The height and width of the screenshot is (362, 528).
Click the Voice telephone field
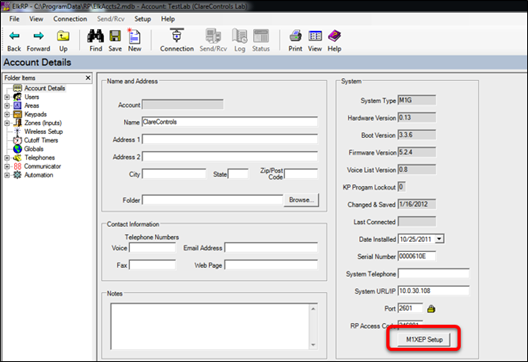point(152,248)
